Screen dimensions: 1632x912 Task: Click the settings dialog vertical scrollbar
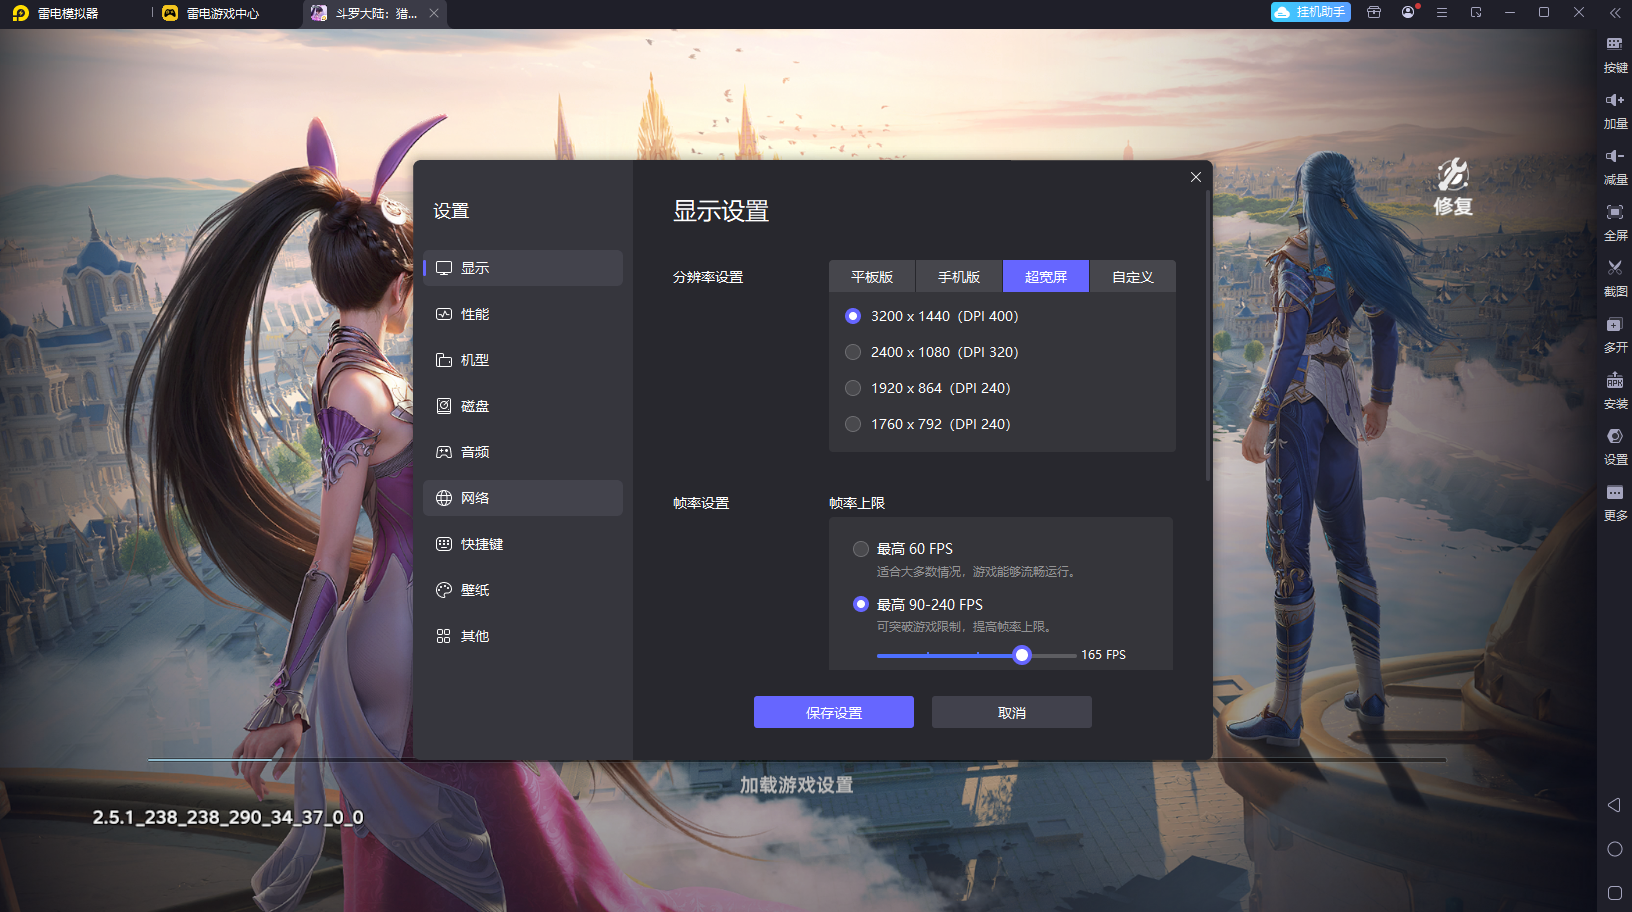pyautogui.click(x=1208, y=335)
